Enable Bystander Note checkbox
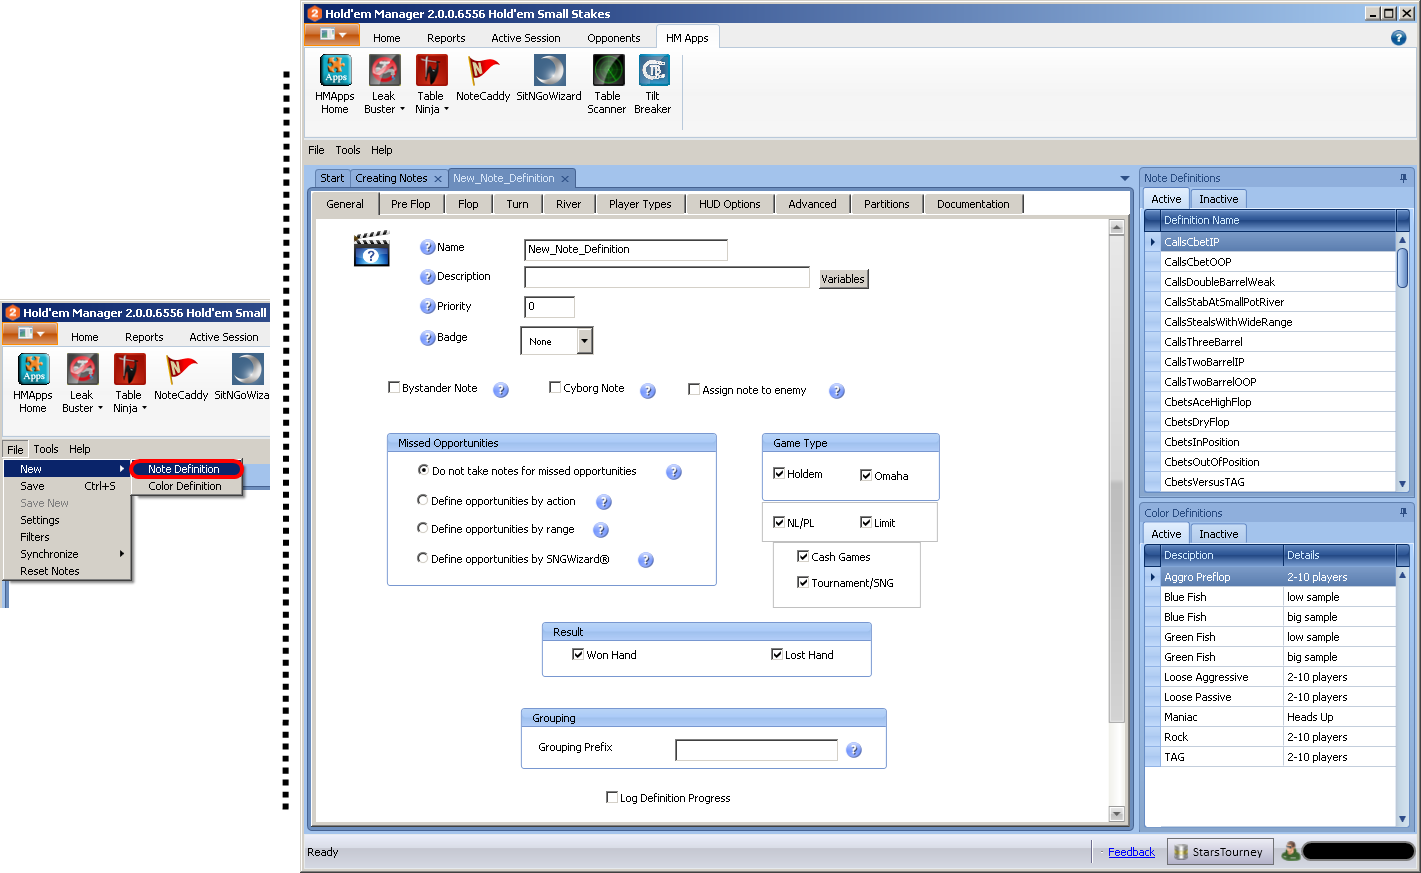The image size is (1421, 873). pos(394,387)
